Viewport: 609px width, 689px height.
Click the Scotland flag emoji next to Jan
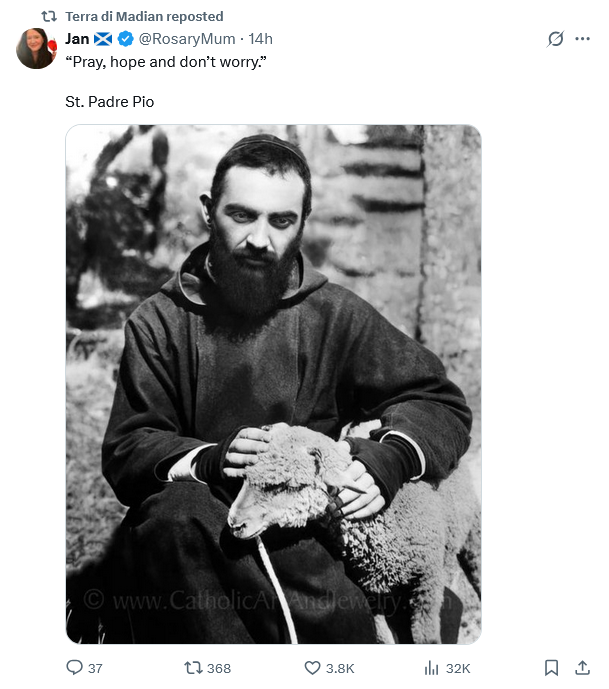click(x=103, y=39)
